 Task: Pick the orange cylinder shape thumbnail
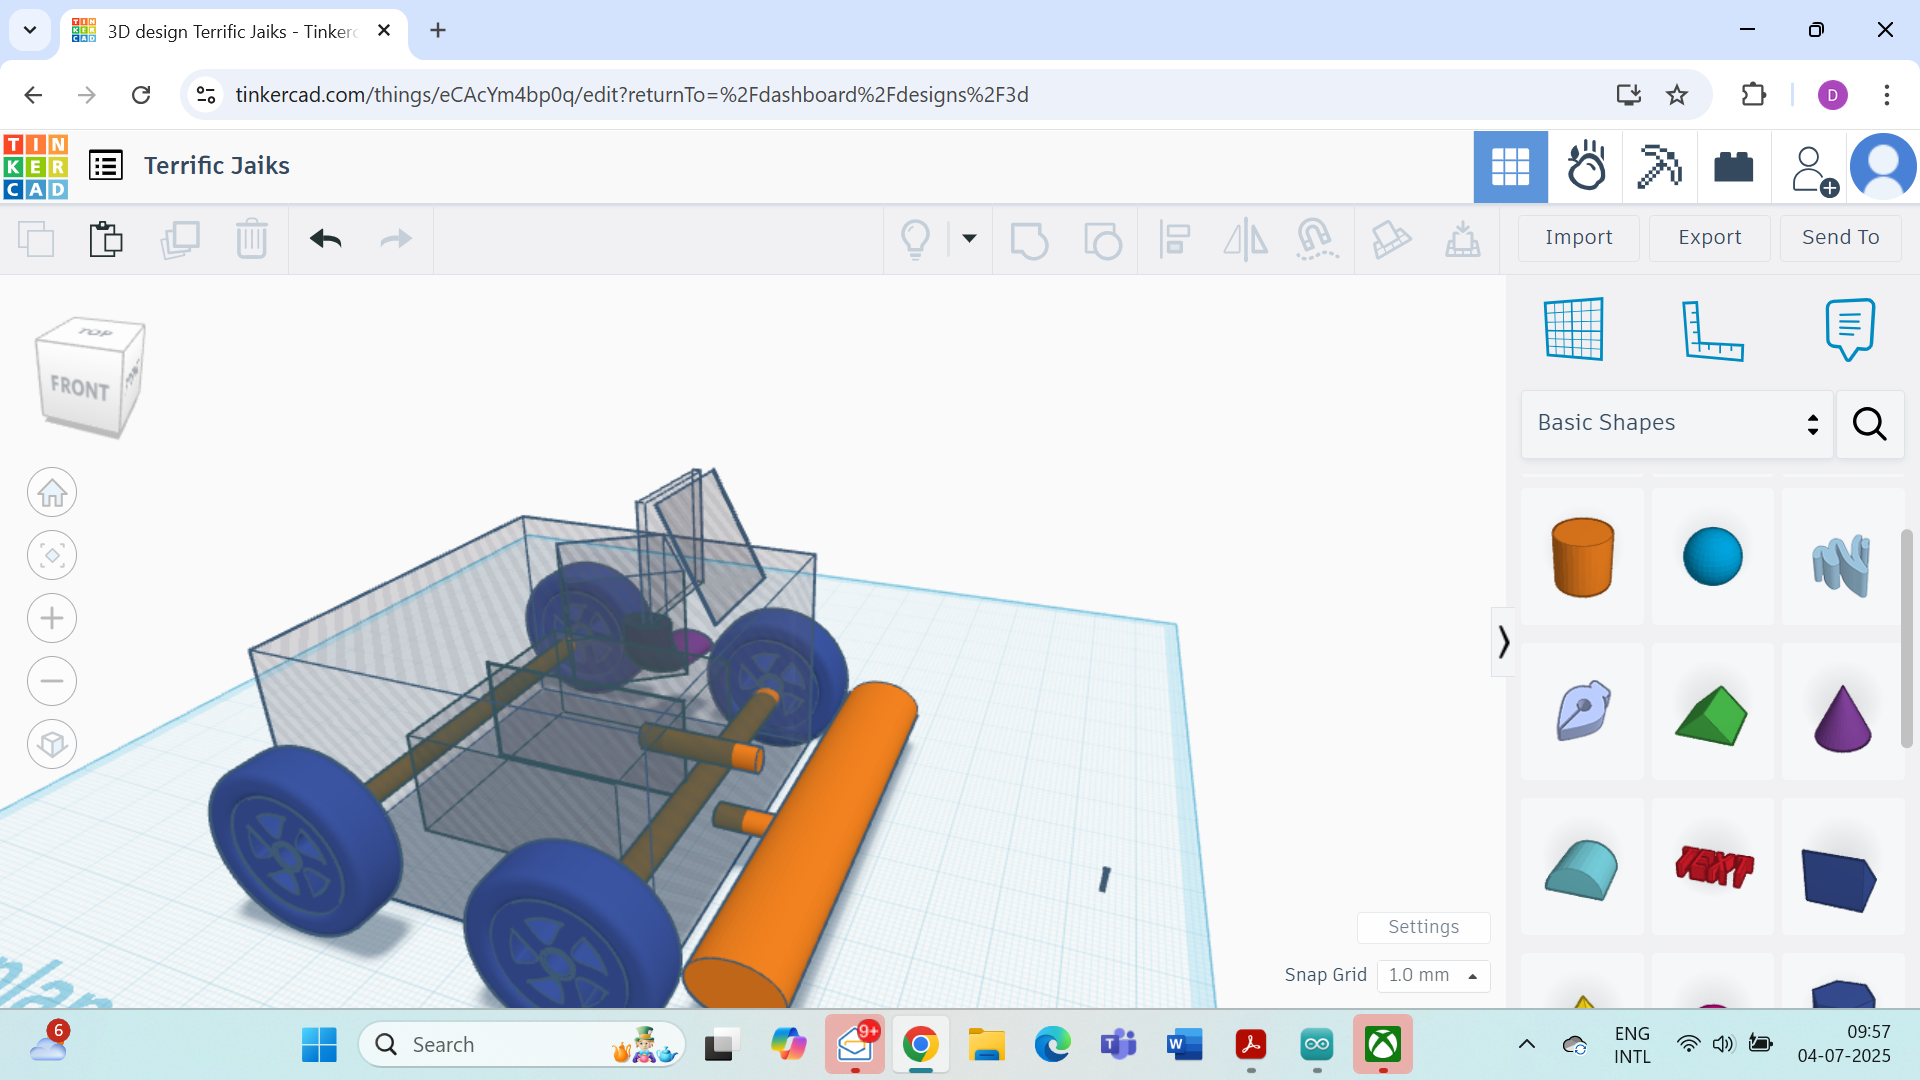click(x=1582, y=557)
